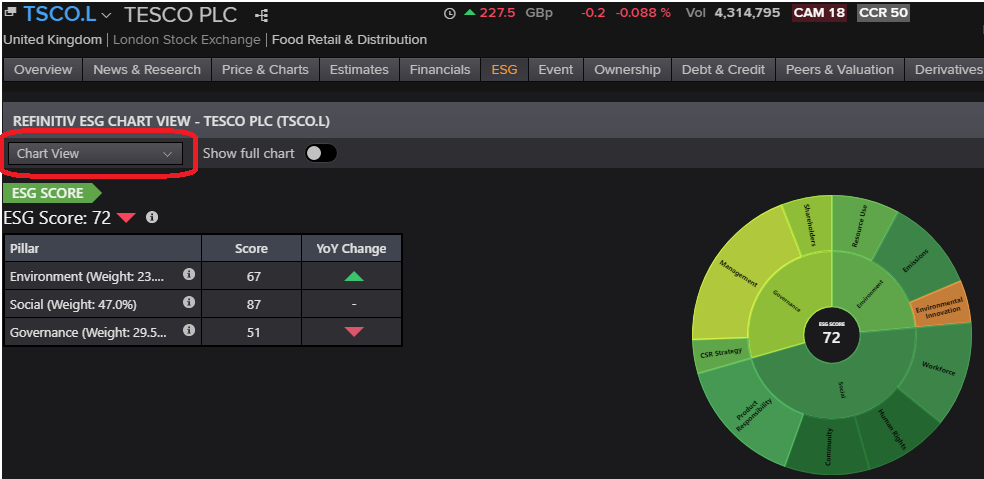Screen dimensions: 984x479
Task: Go to the Ownership tab
Action: (x=627, y=70)
